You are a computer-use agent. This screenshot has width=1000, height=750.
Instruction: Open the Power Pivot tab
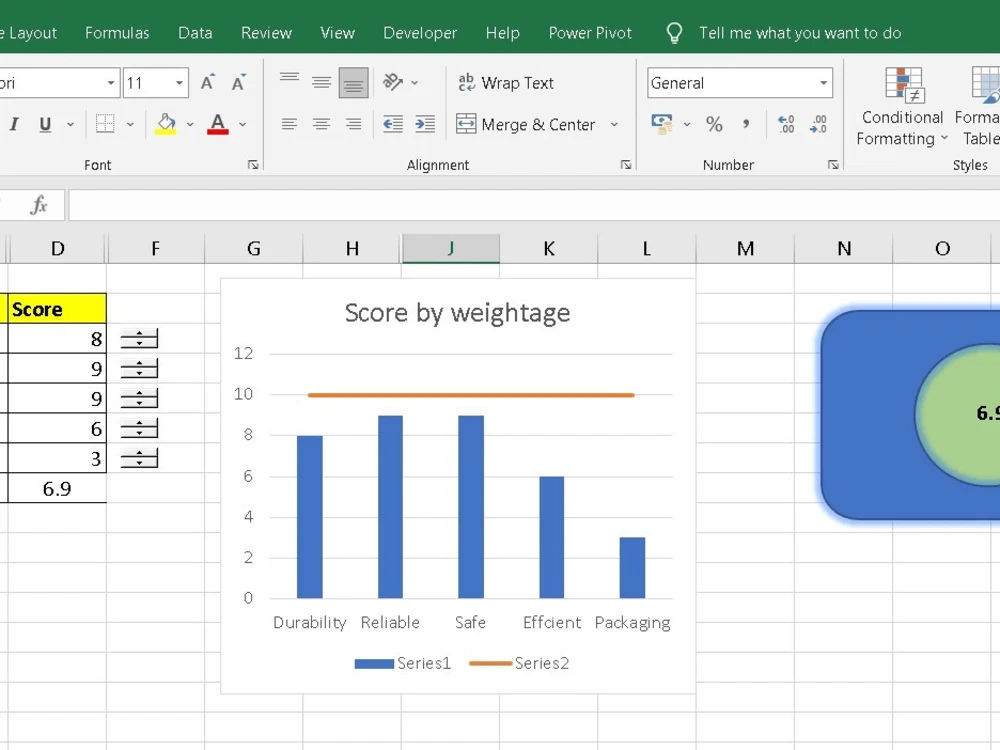point(589,32)
